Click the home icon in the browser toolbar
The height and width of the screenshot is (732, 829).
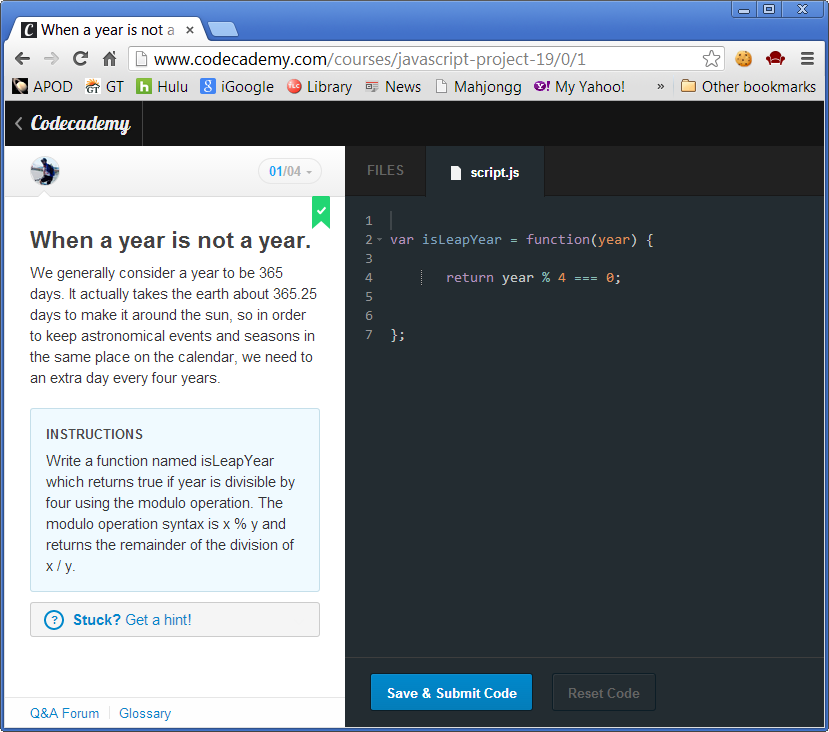(x=109, y=59)
